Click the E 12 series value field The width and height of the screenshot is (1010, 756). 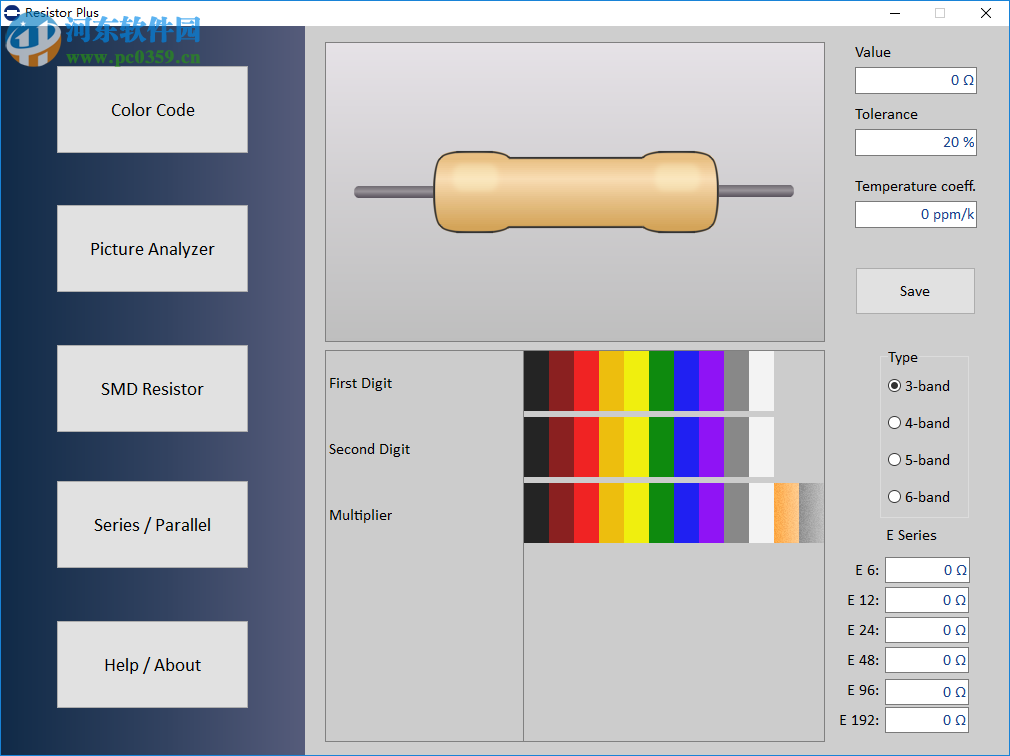(x=926, y=599)
